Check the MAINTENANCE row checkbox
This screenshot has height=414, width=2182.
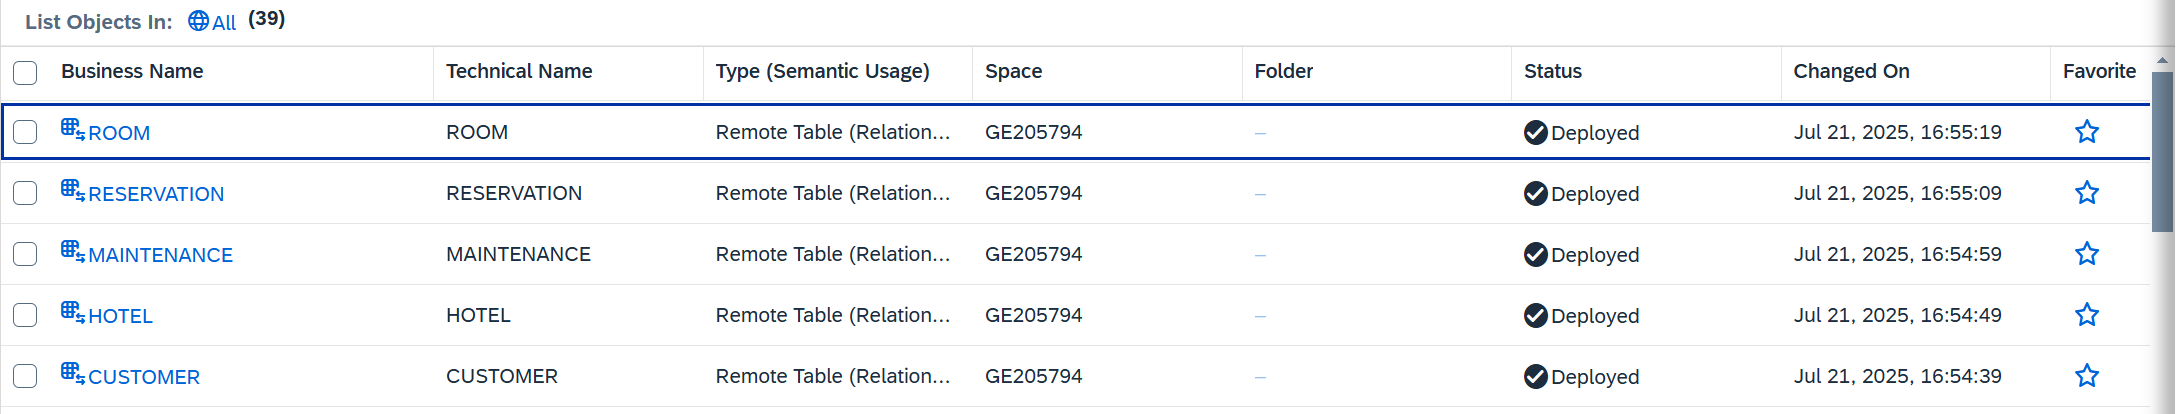(x=25, y=254)
